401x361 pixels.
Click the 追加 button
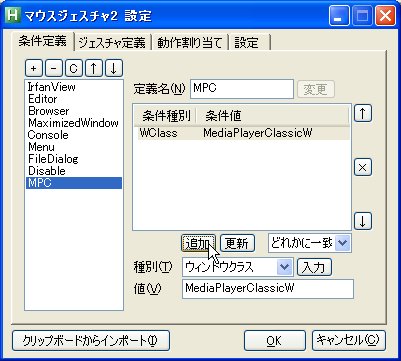(x=198, y=244)
